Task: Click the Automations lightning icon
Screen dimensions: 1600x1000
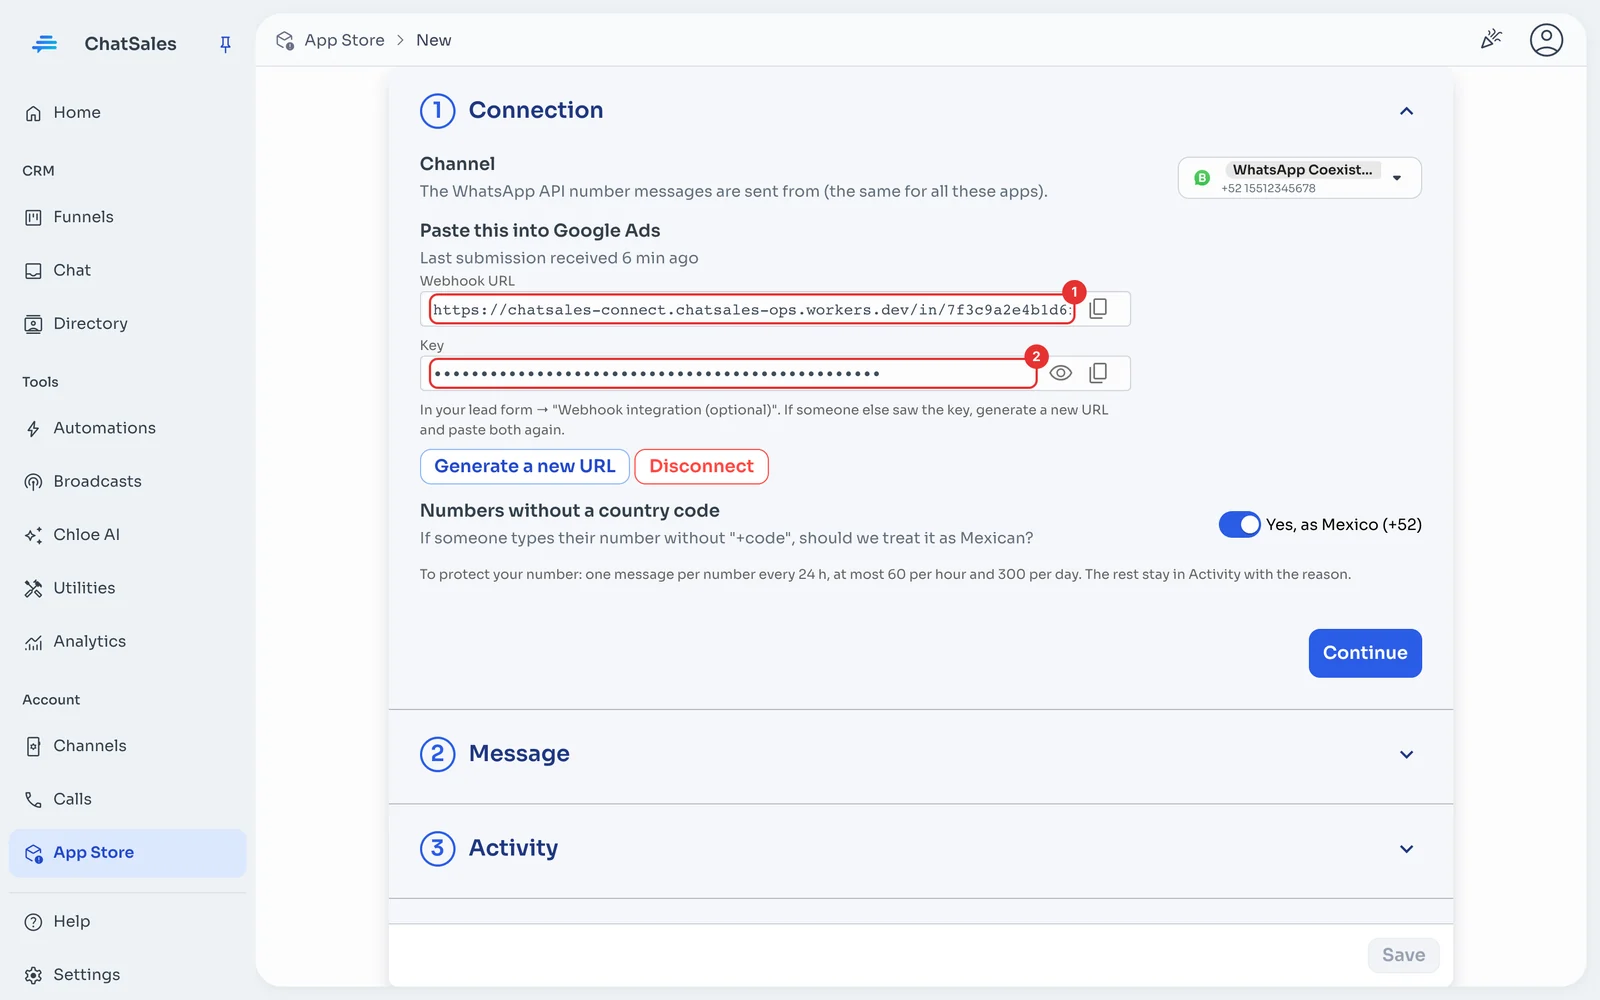Action: [33, 429]
